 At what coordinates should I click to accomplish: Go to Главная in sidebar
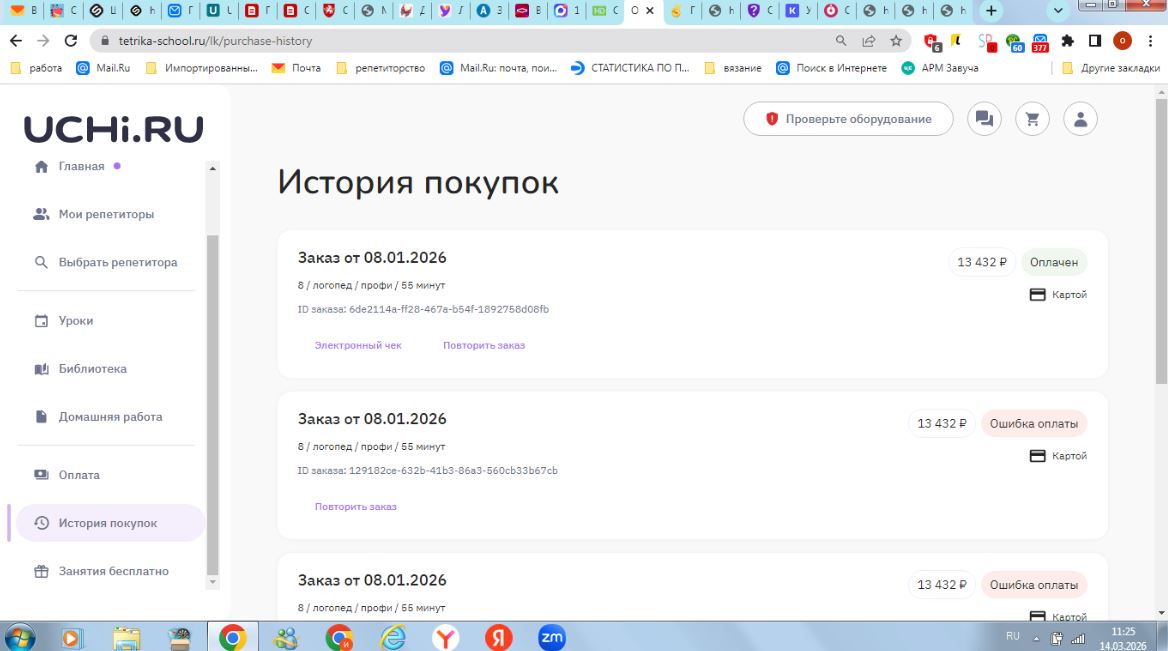tap(81, 166)
